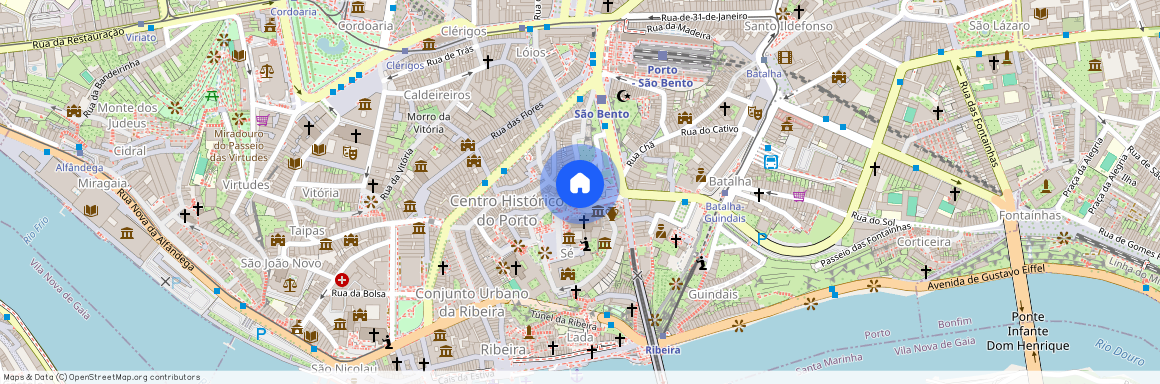The width and height of the screenshot is (1160, 384).
Task: Select the castle icon above Monte dos Judeus
Action: coord(74,111)
